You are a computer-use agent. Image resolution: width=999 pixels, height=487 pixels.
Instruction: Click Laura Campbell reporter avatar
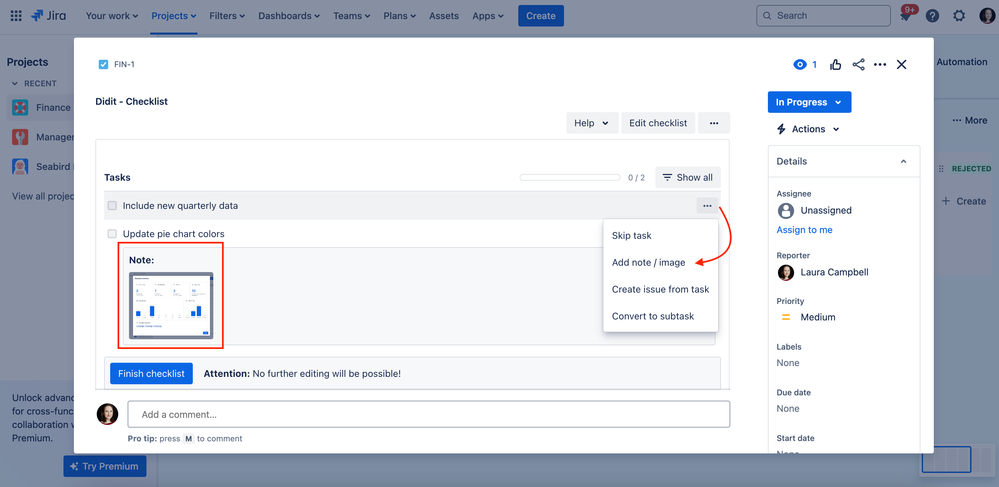[786, 272]
